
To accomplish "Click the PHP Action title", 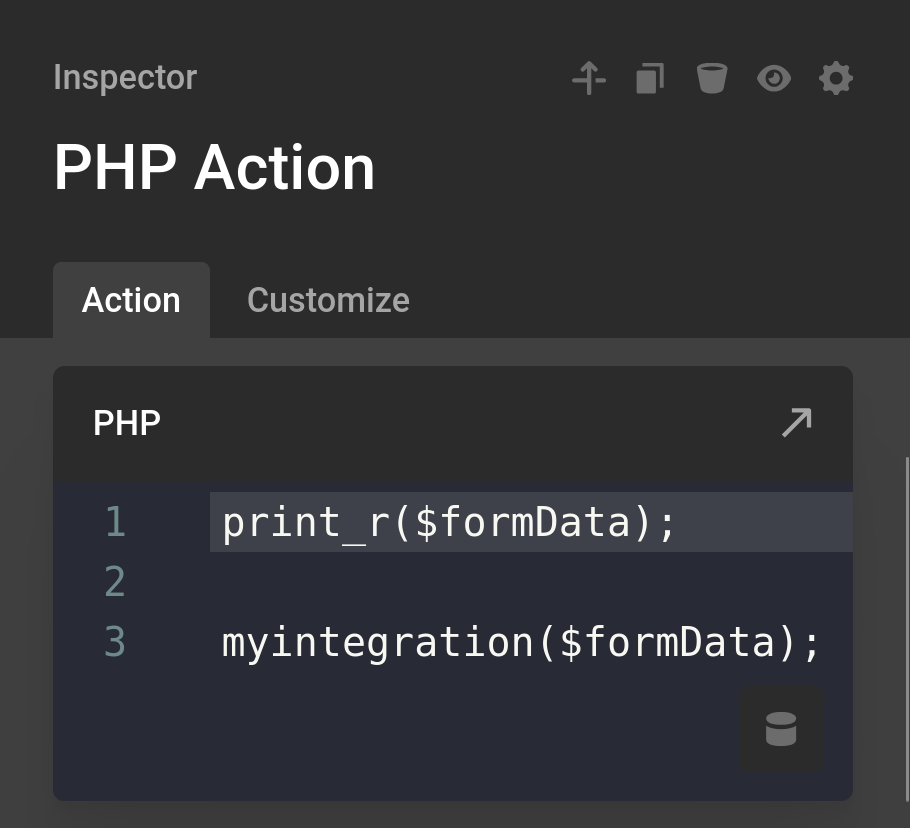I will [214, 167].
